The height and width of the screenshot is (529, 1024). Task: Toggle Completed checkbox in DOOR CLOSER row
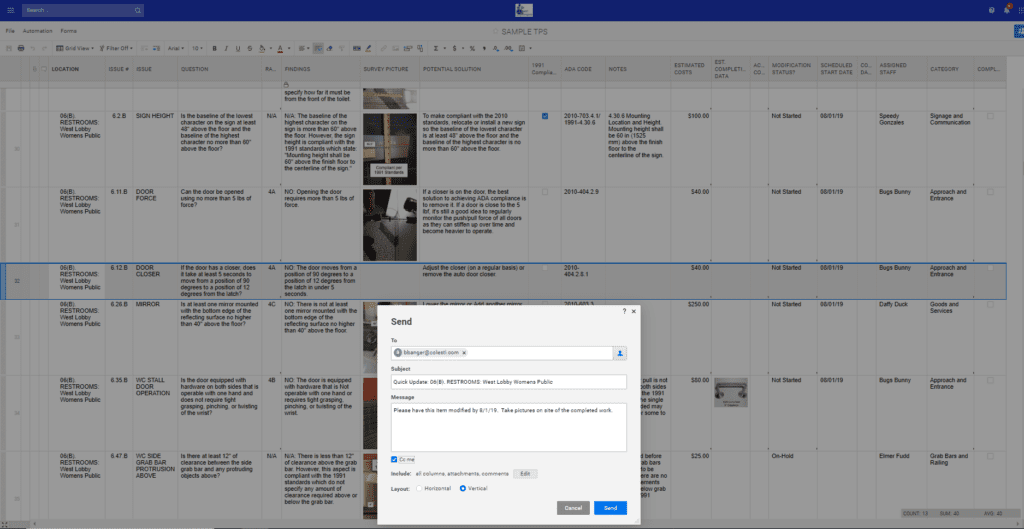click(991, 268)
